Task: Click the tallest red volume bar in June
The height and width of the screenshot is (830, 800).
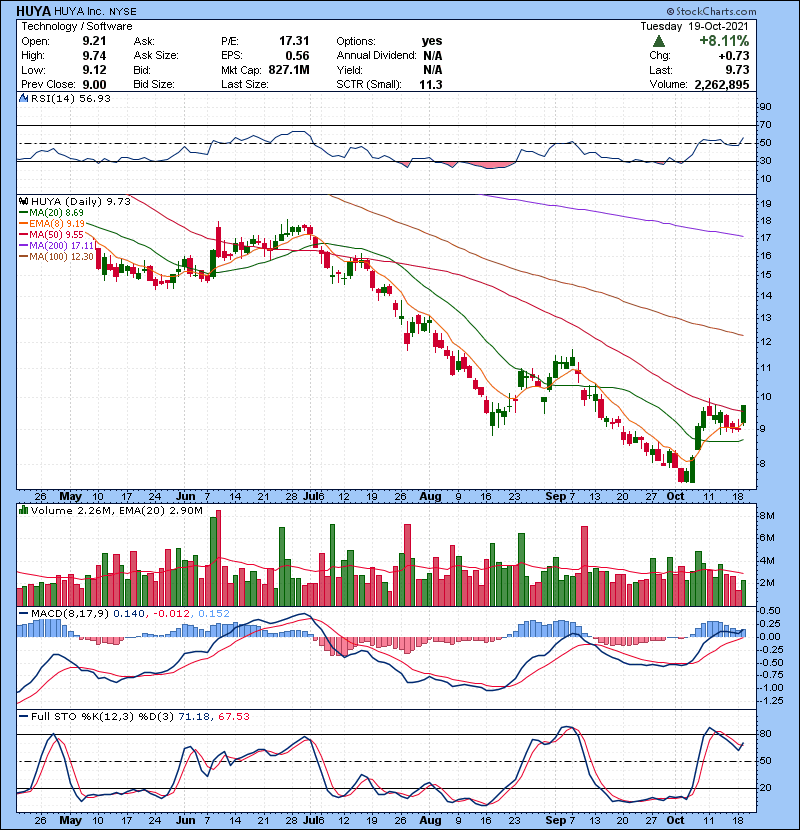Action: (219, 558)
